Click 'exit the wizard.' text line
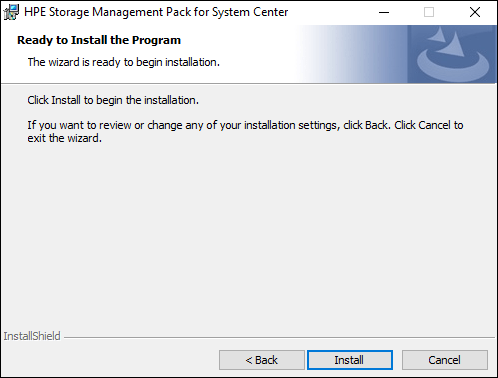498x378 pixels. (x=65, y=138)
